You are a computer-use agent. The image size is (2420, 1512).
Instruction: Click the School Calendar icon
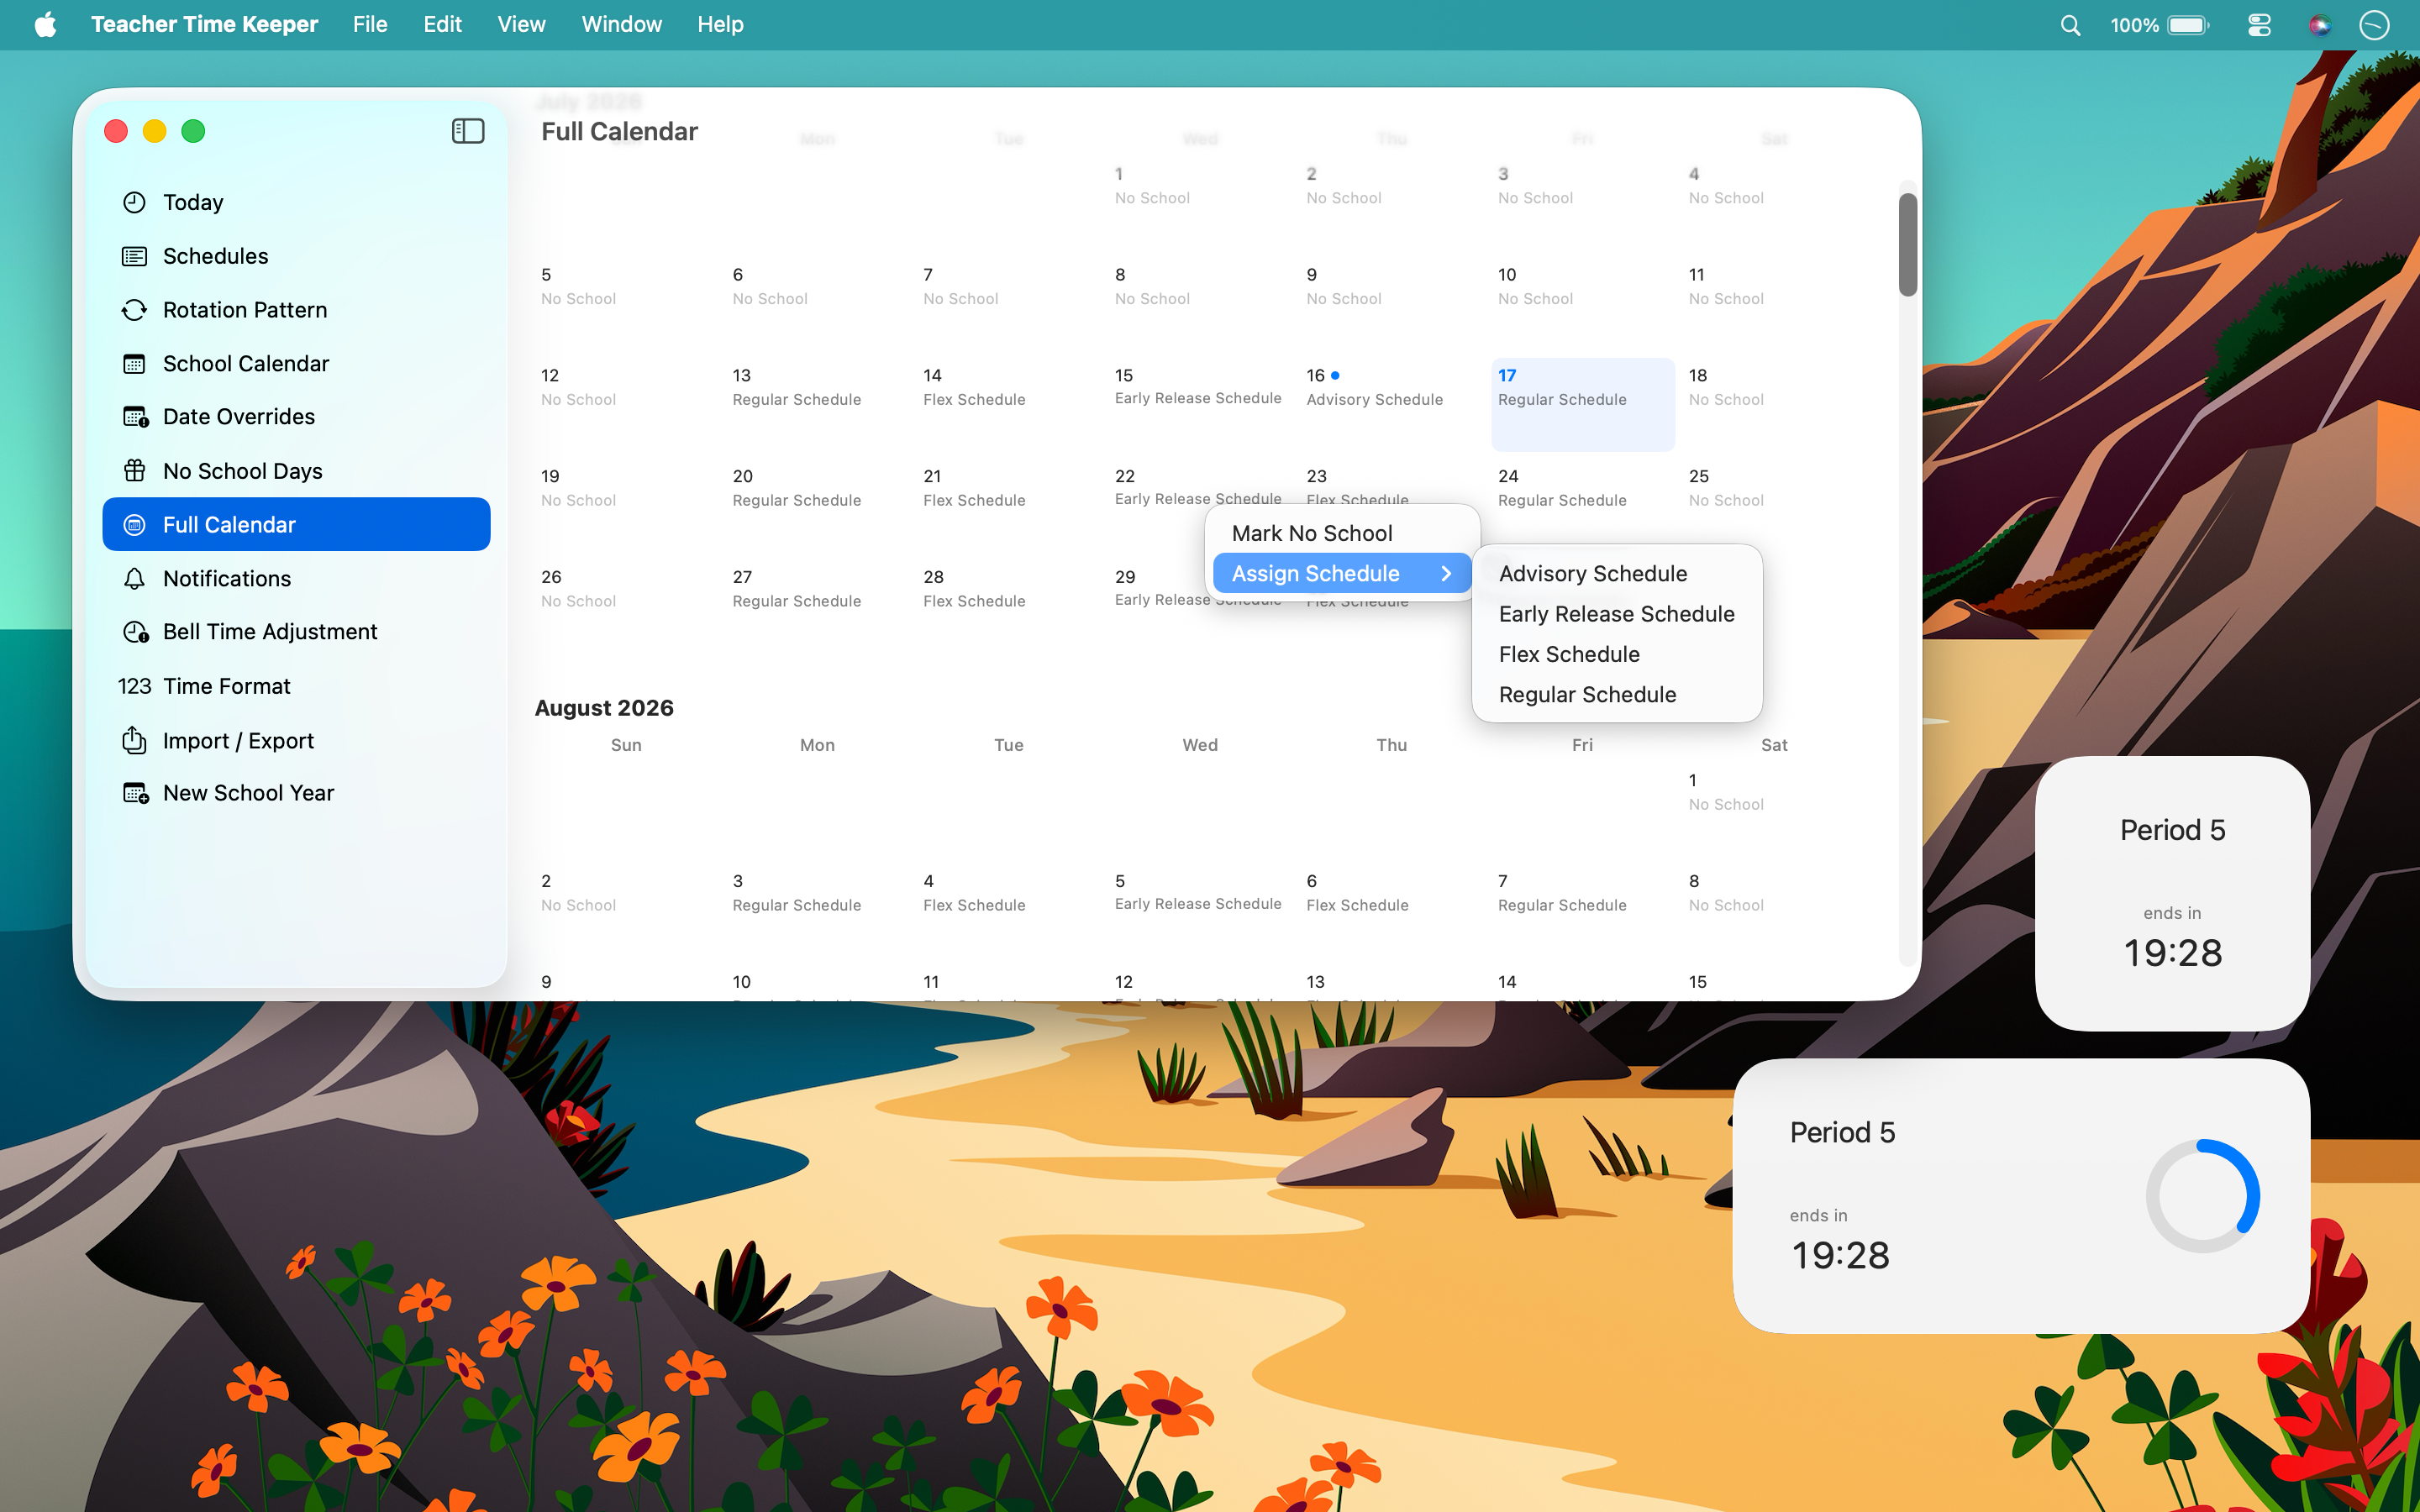pos(134,363)
